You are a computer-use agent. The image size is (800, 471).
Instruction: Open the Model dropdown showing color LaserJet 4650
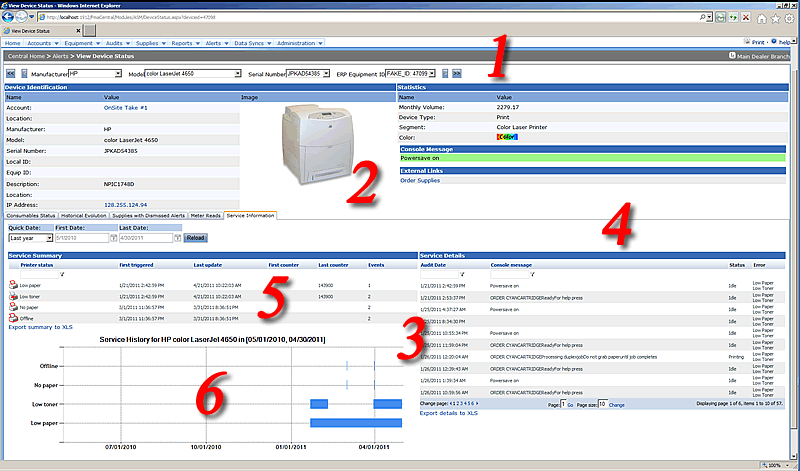click(x=193, y=73)
